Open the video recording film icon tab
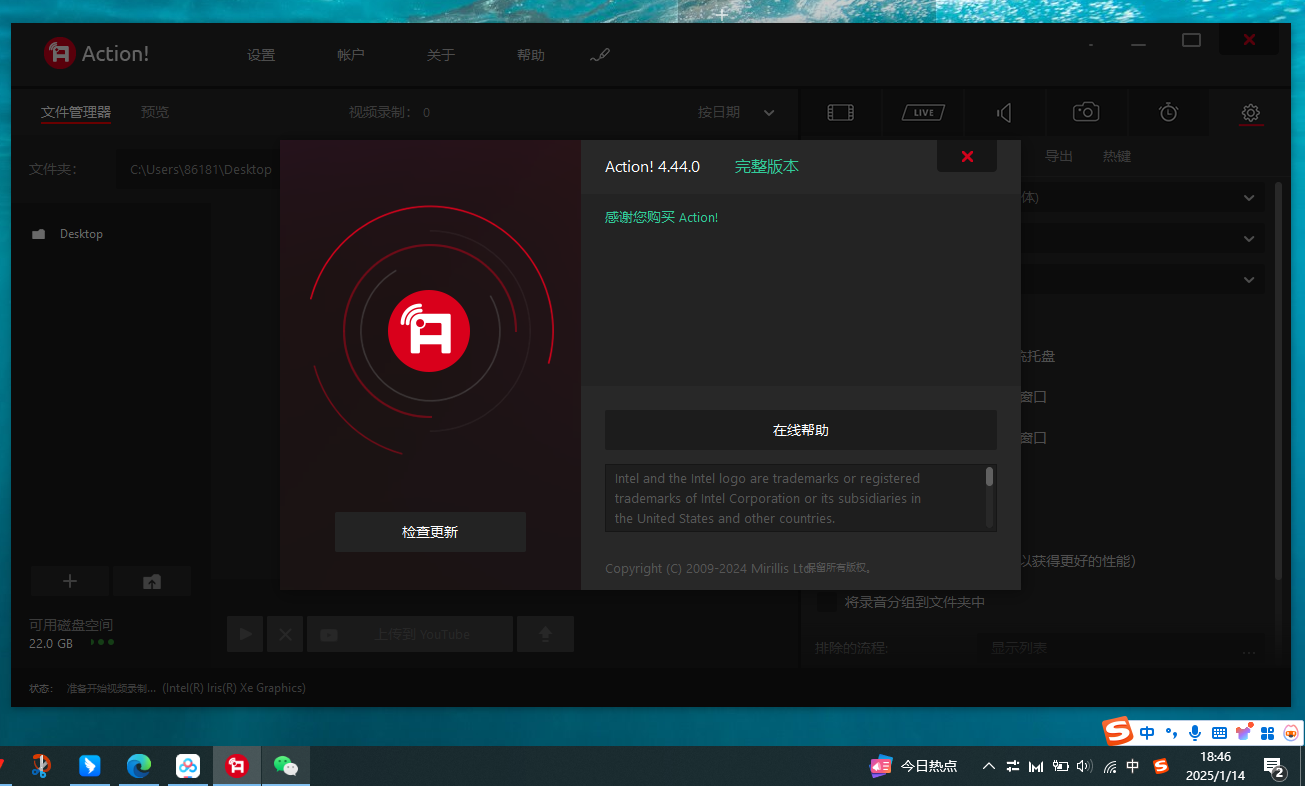The height and width of the screenshot is (786, 1305). click(x=841, y=112)
